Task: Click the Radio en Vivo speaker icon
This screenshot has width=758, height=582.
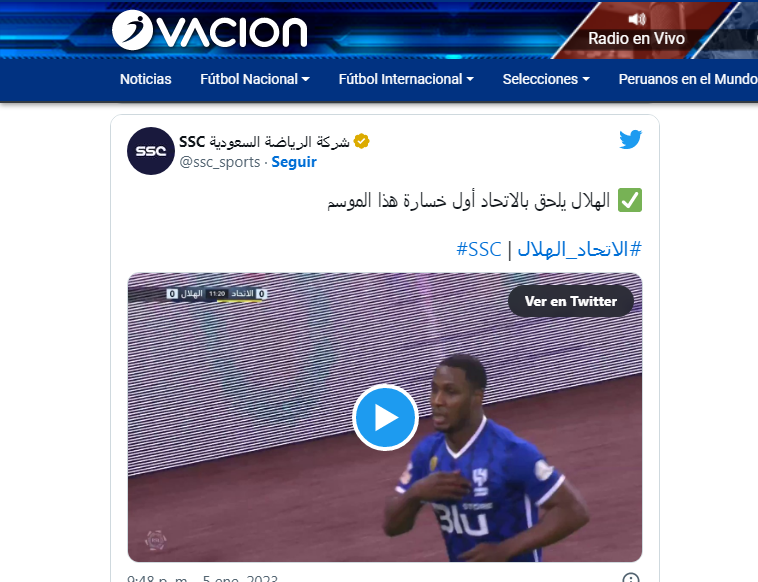Action: pos(637,19)
